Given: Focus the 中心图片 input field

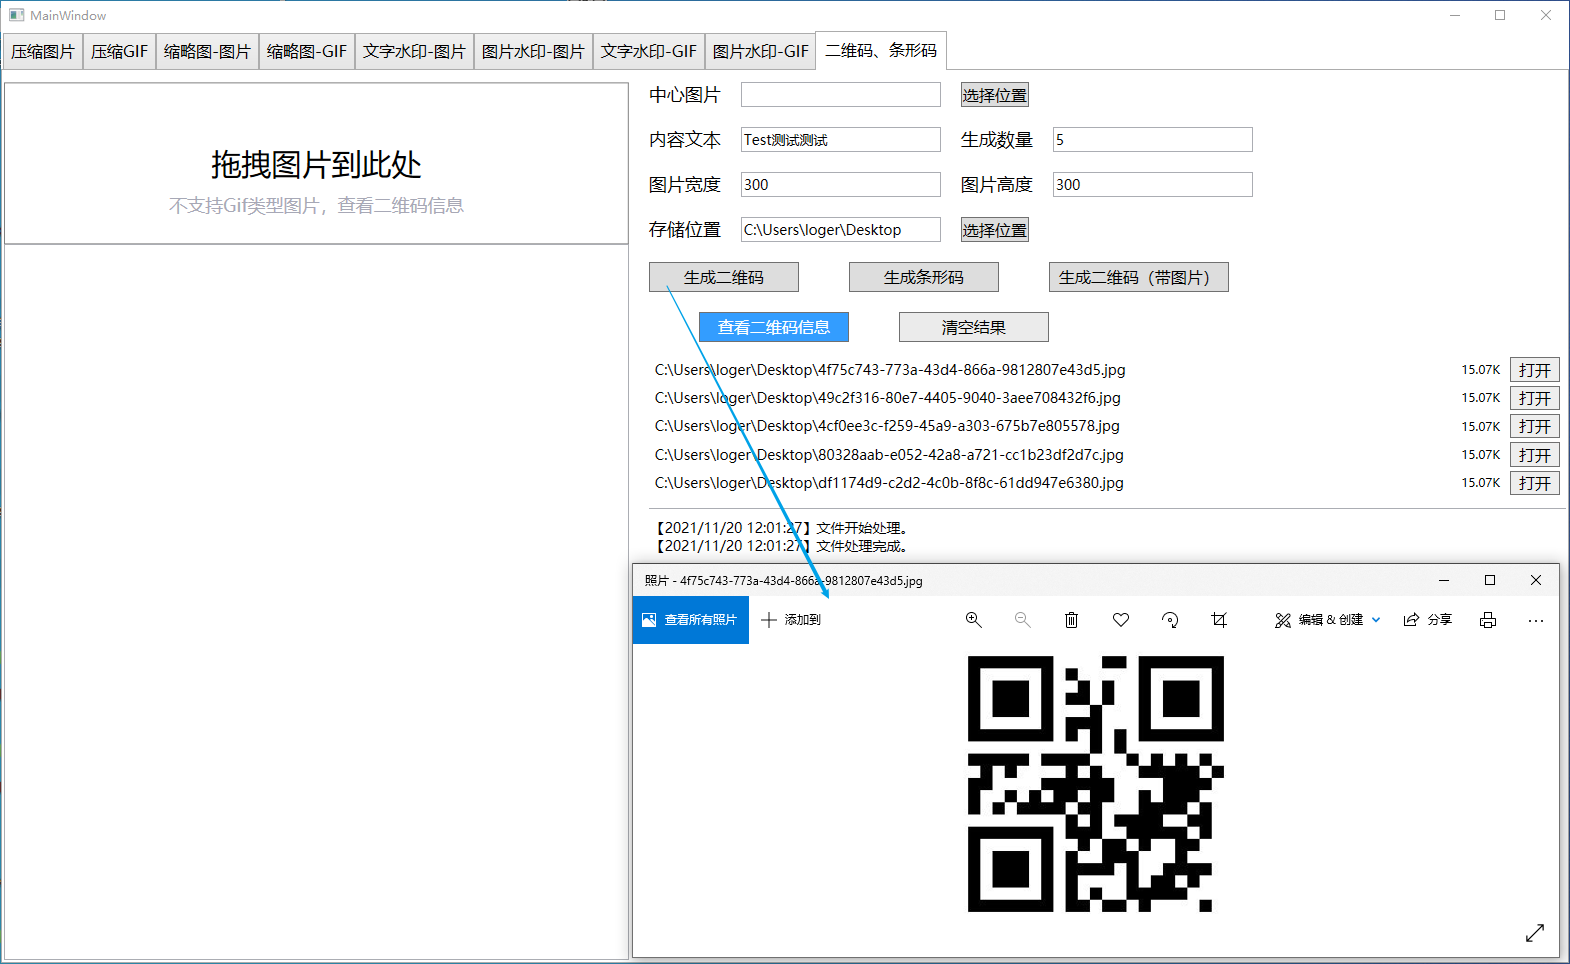Looking at the screenshot, I should tap(841, 94).
